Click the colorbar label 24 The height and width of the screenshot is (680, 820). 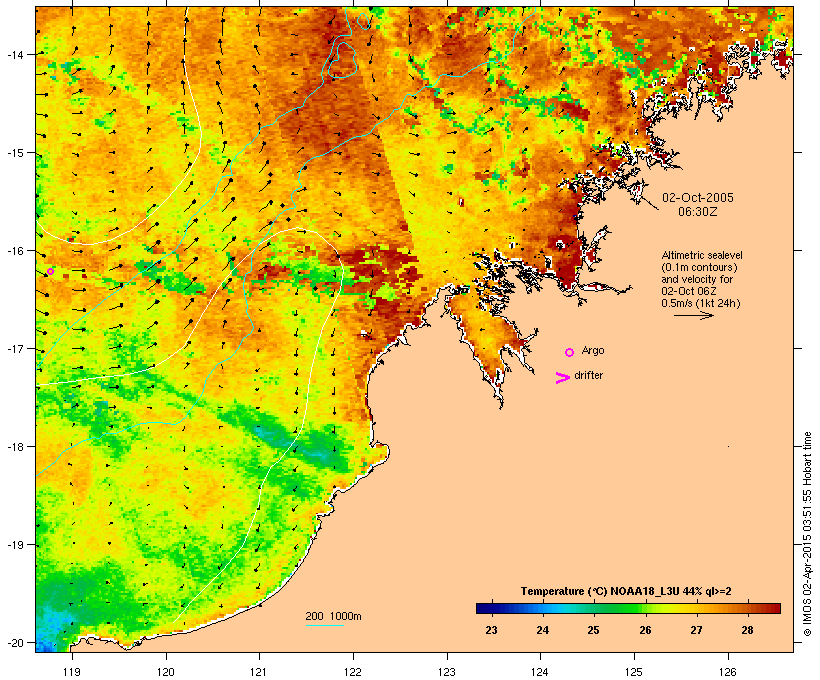coord(542,630)
